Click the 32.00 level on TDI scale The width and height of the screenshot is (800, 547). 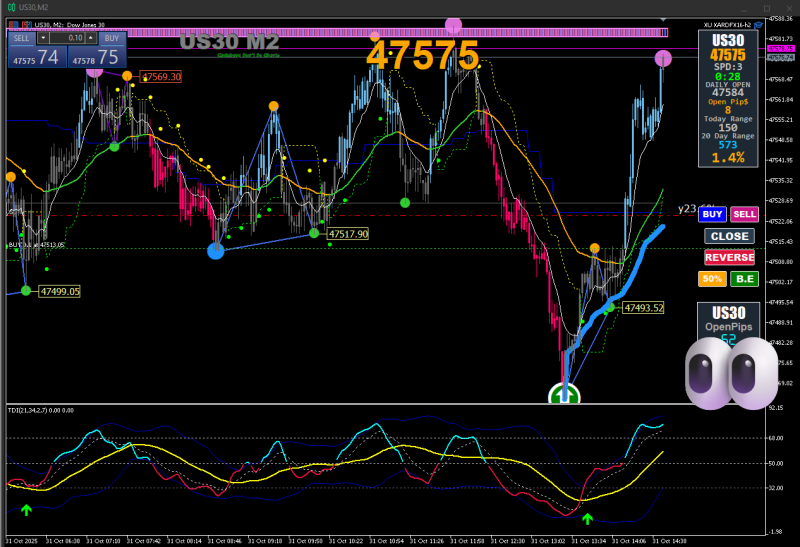pyautogui.click(x=776, y=488)
